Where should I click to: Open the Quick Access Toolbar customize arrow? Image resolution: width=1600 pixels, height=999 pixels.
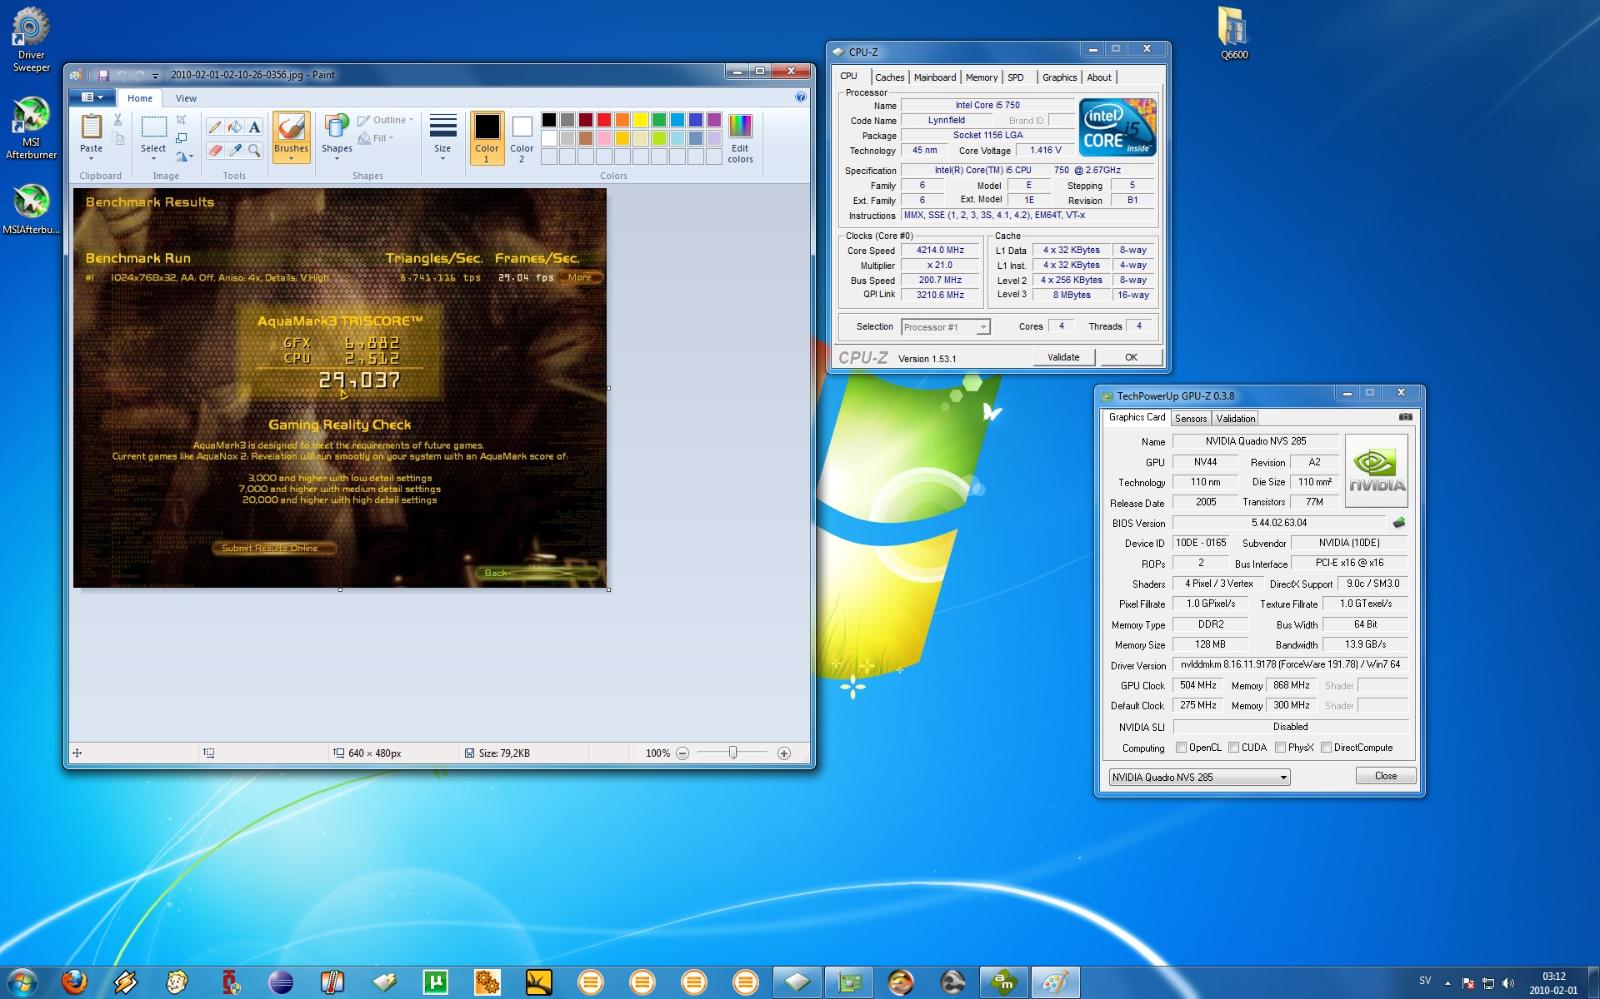(x=155, y=76)
